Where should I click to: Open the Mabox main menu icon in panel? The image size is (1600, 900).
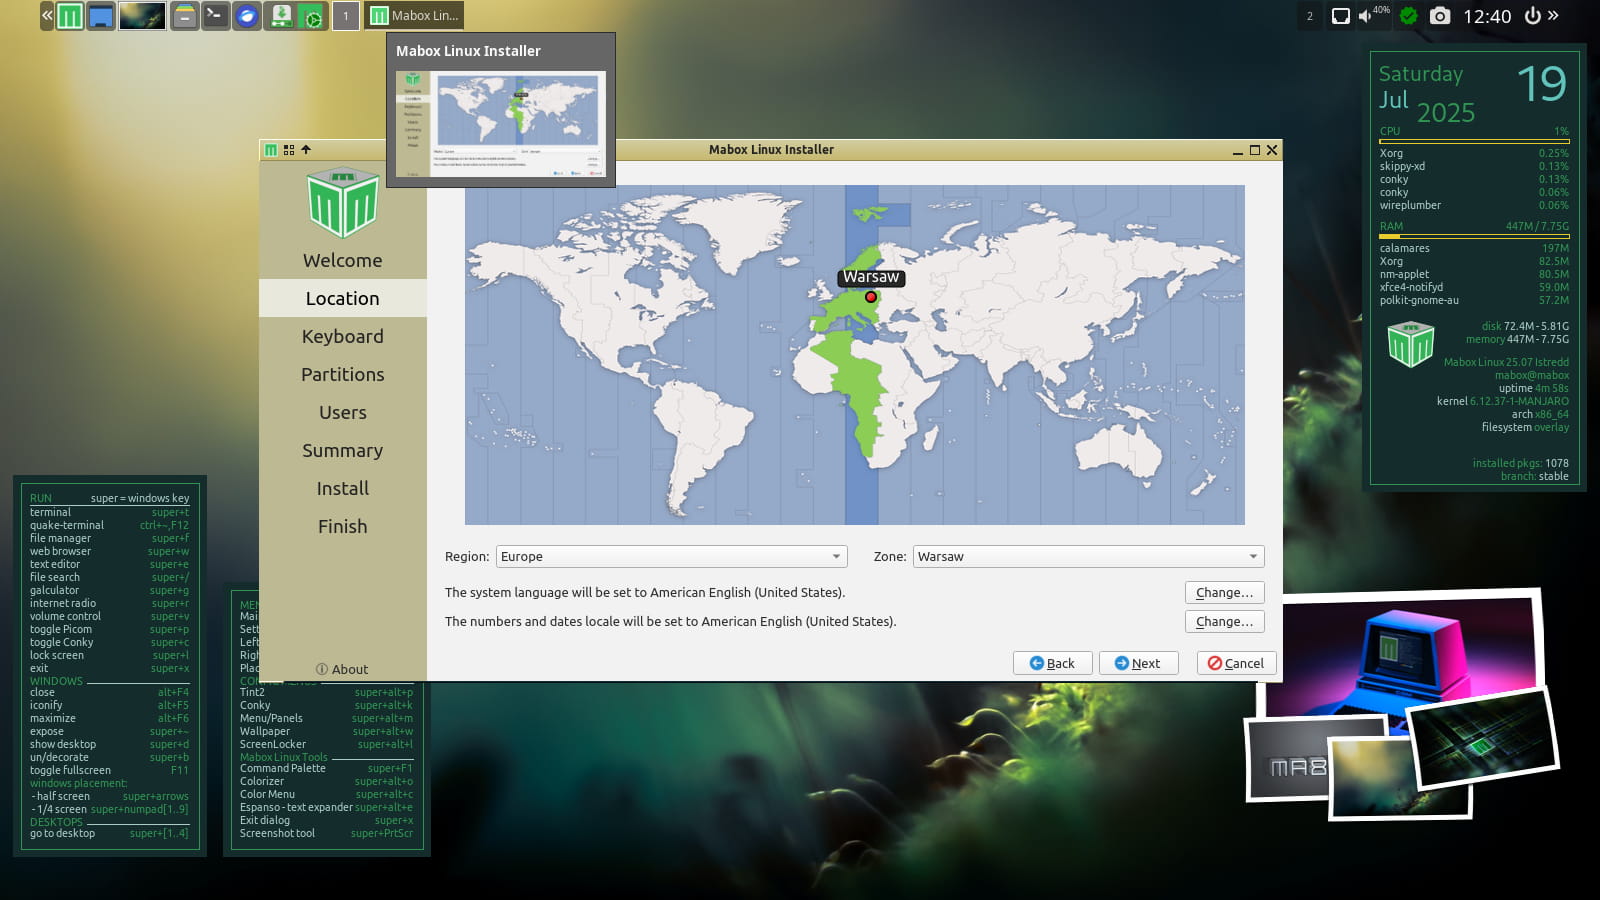coord(69,16)
